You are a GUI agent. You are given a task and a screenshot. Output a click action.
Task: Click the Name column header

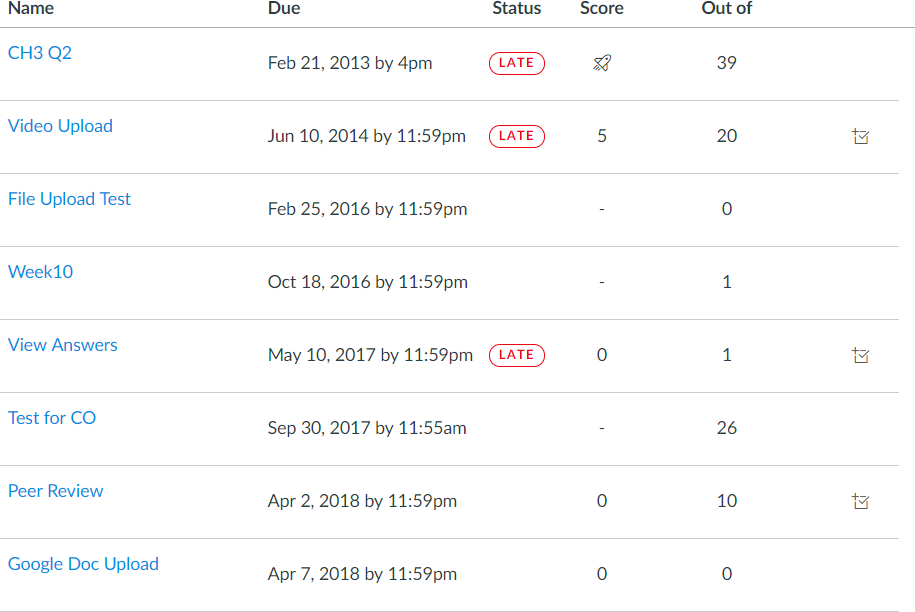31,9
